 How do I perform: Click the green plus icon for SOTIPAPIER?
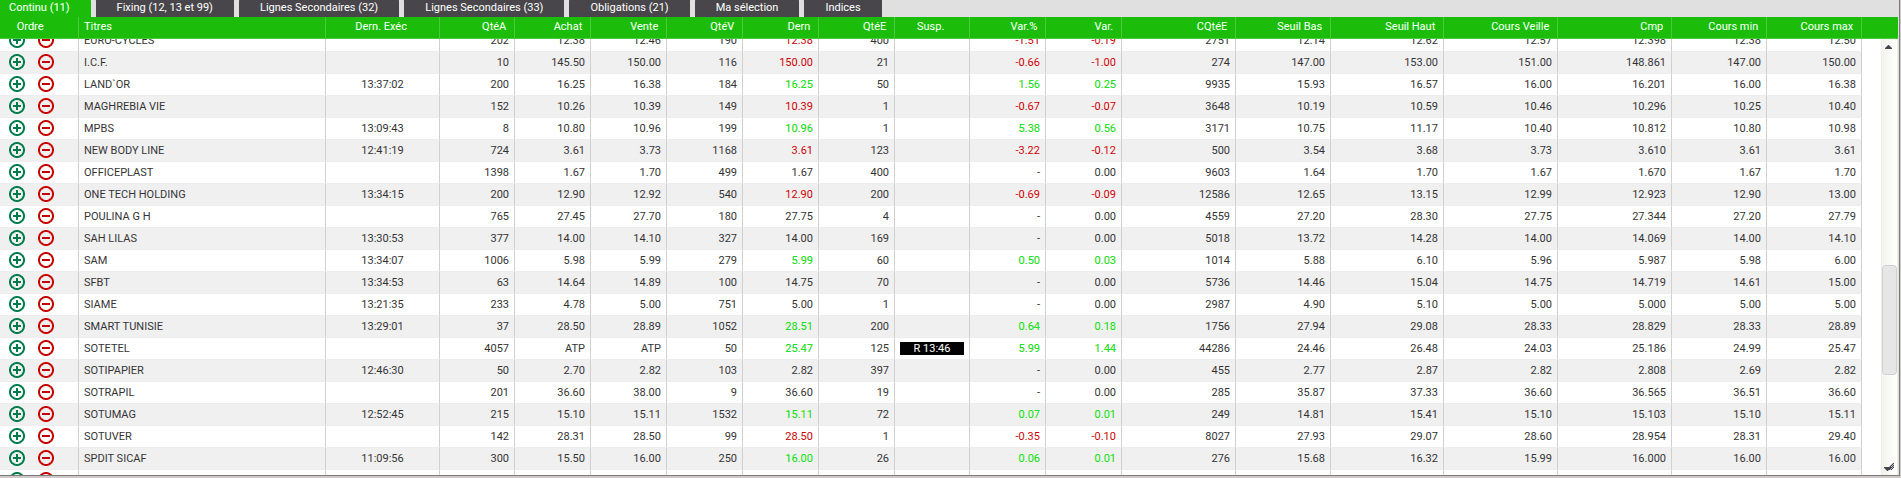tap(17, 370)
